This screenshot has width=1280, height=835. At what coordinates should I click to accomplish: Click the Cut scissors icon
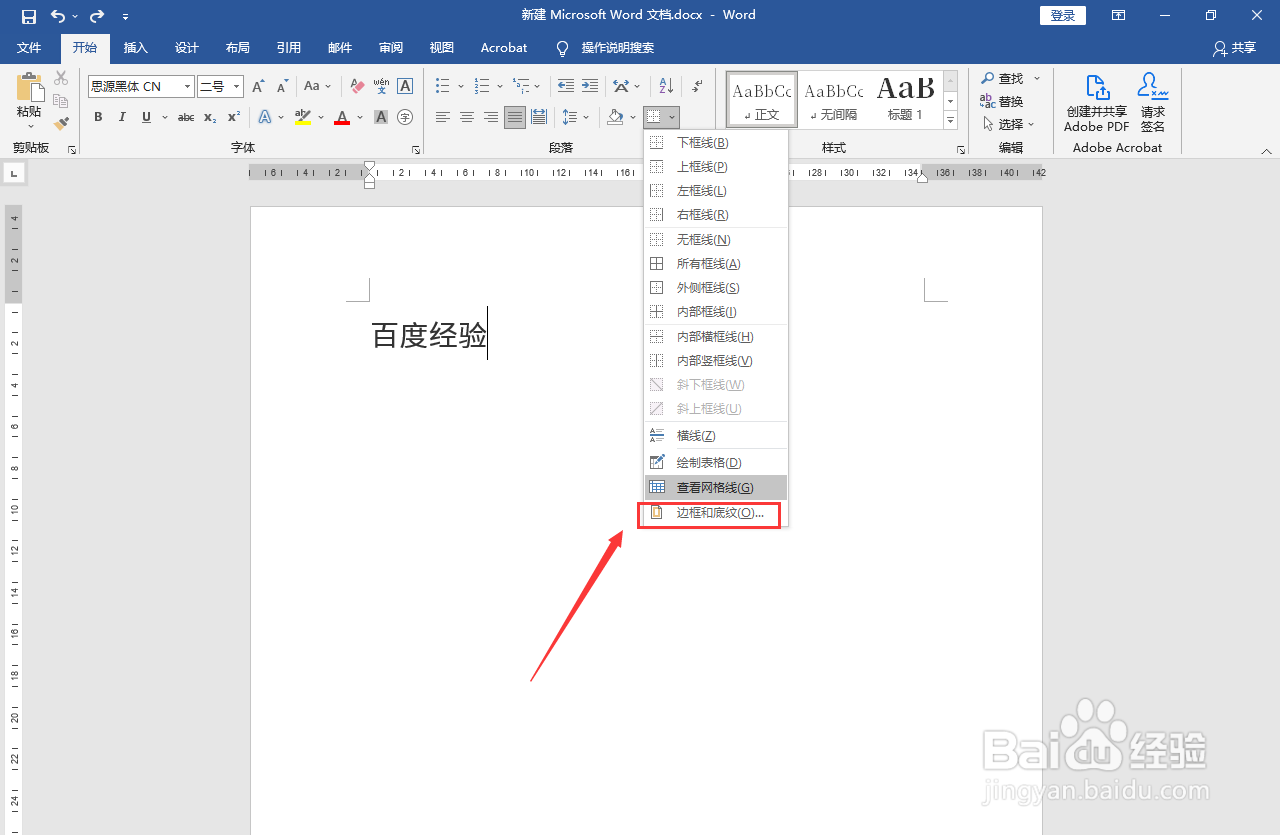point(61,78)
